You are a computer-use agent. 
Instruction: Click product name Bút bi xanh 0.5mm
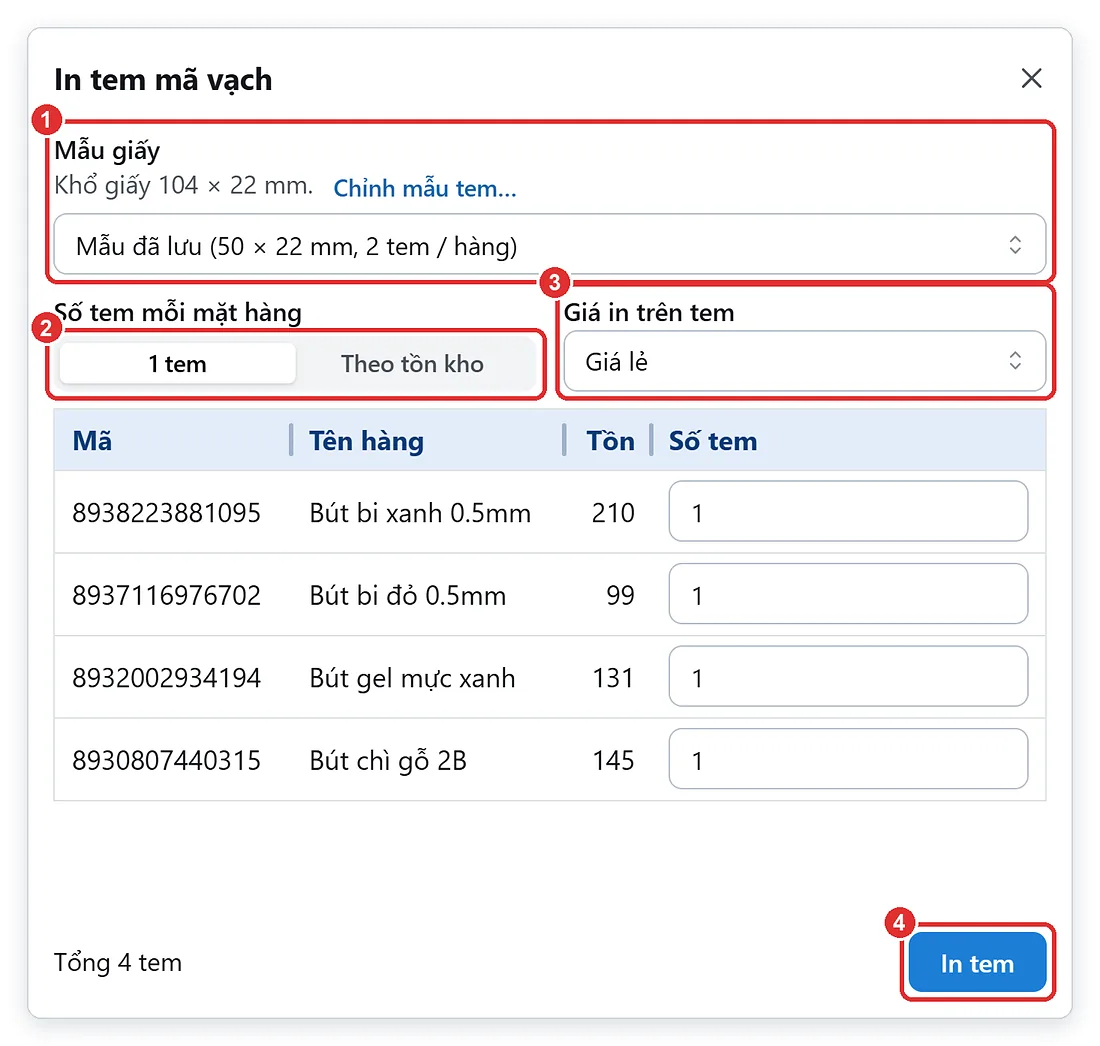420,513
